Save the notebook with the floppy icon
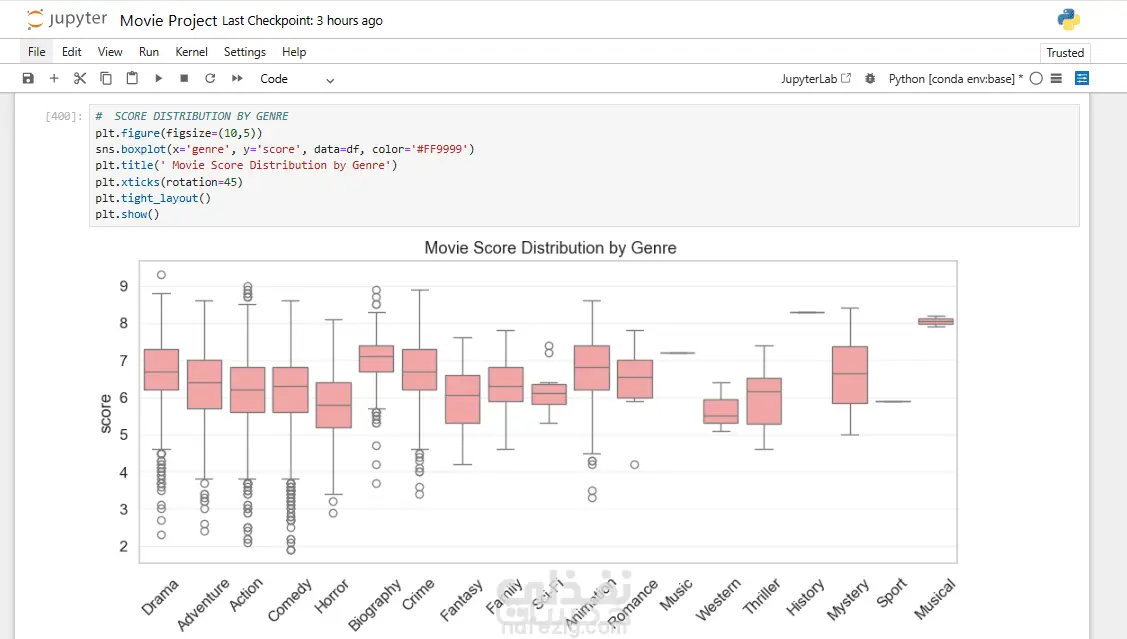 pos(28,78)
